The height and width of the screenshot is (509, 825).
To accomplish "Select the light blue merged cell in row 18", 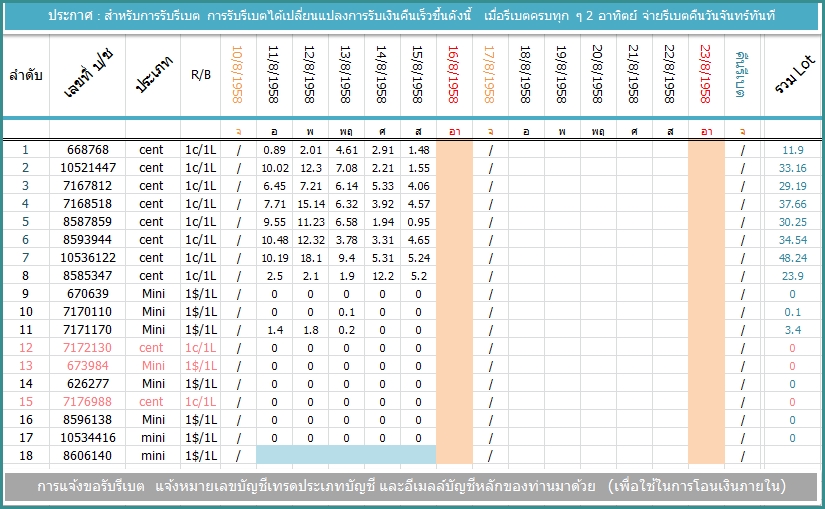I will [x=346, y=455].
